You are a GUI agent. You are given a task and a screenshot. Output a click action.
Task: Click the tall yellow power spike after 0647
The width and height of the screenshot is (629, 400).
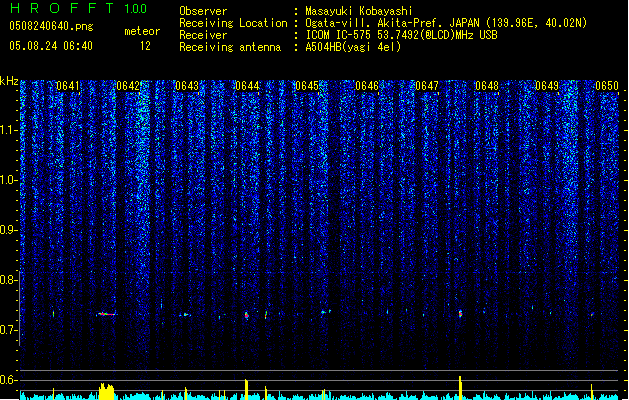pyautogui.click(x=461, y=388)
